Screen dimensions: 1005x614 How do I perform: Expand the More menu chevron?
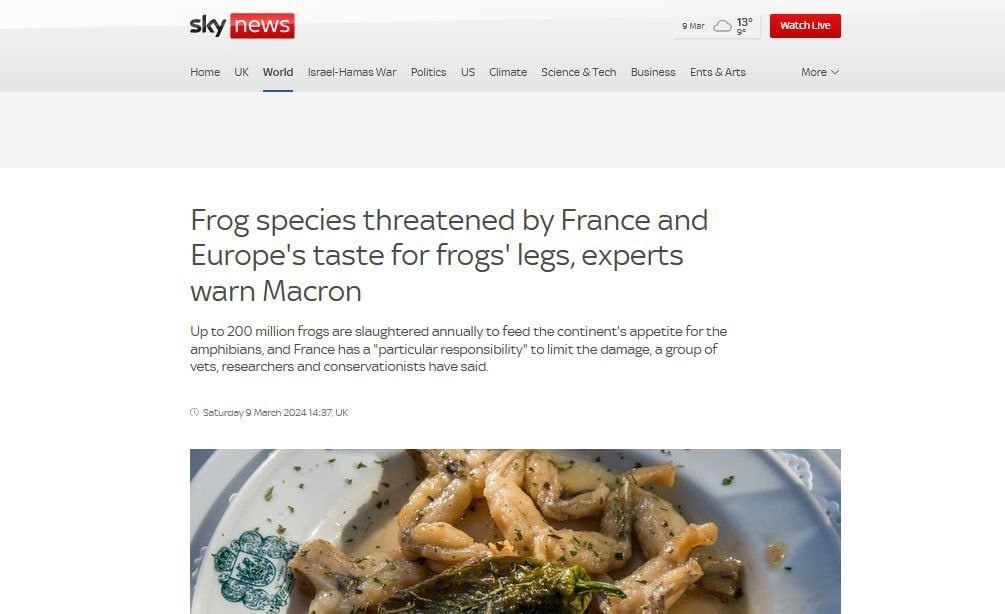(x=835, y=72)
